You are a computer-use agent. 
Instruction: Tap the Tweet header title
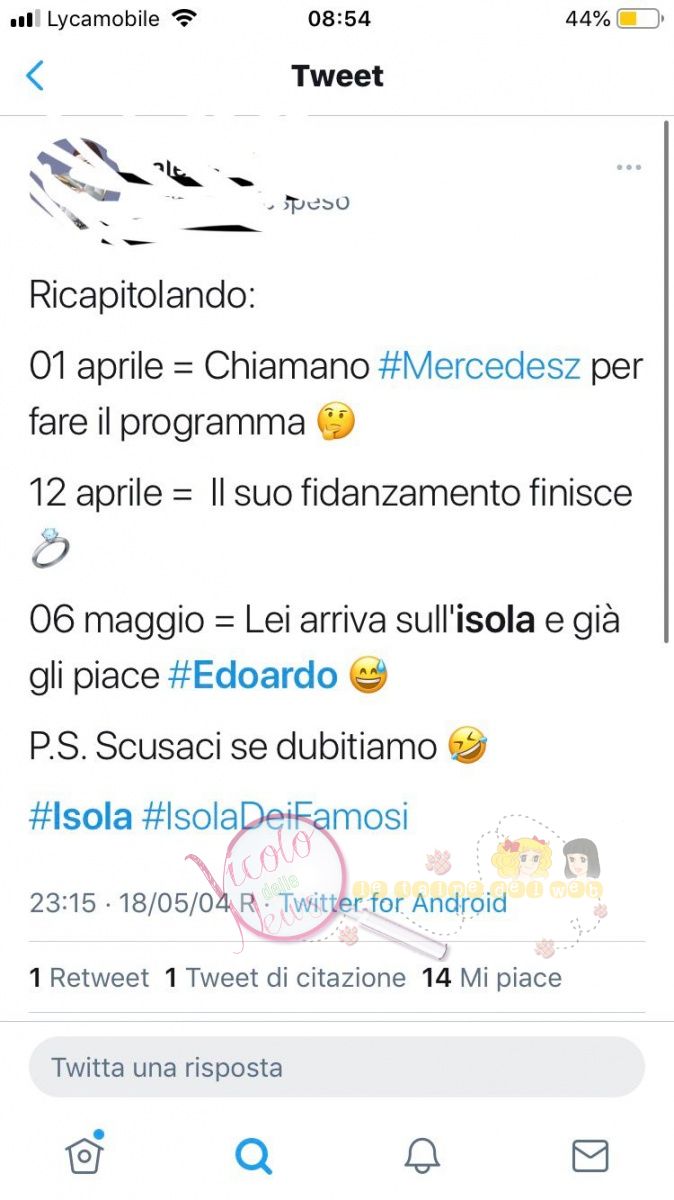click(337, 76)
